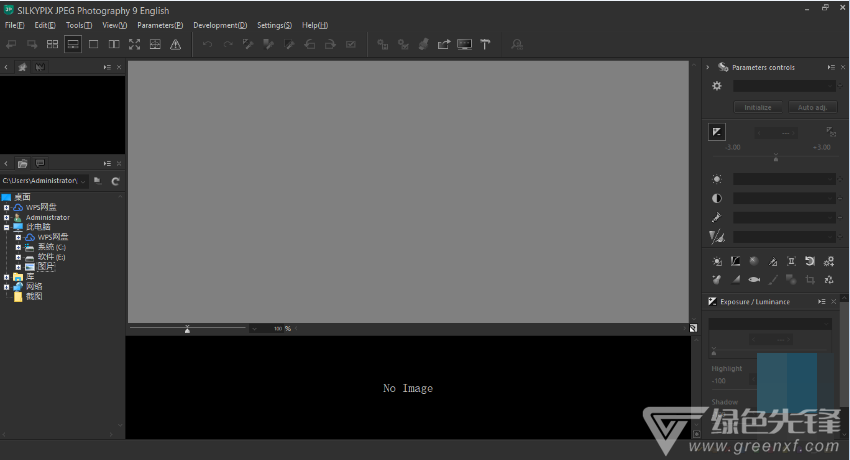Click the Redo toolbar icon
The width and height of the screenshot is (850, 460).
228,44
